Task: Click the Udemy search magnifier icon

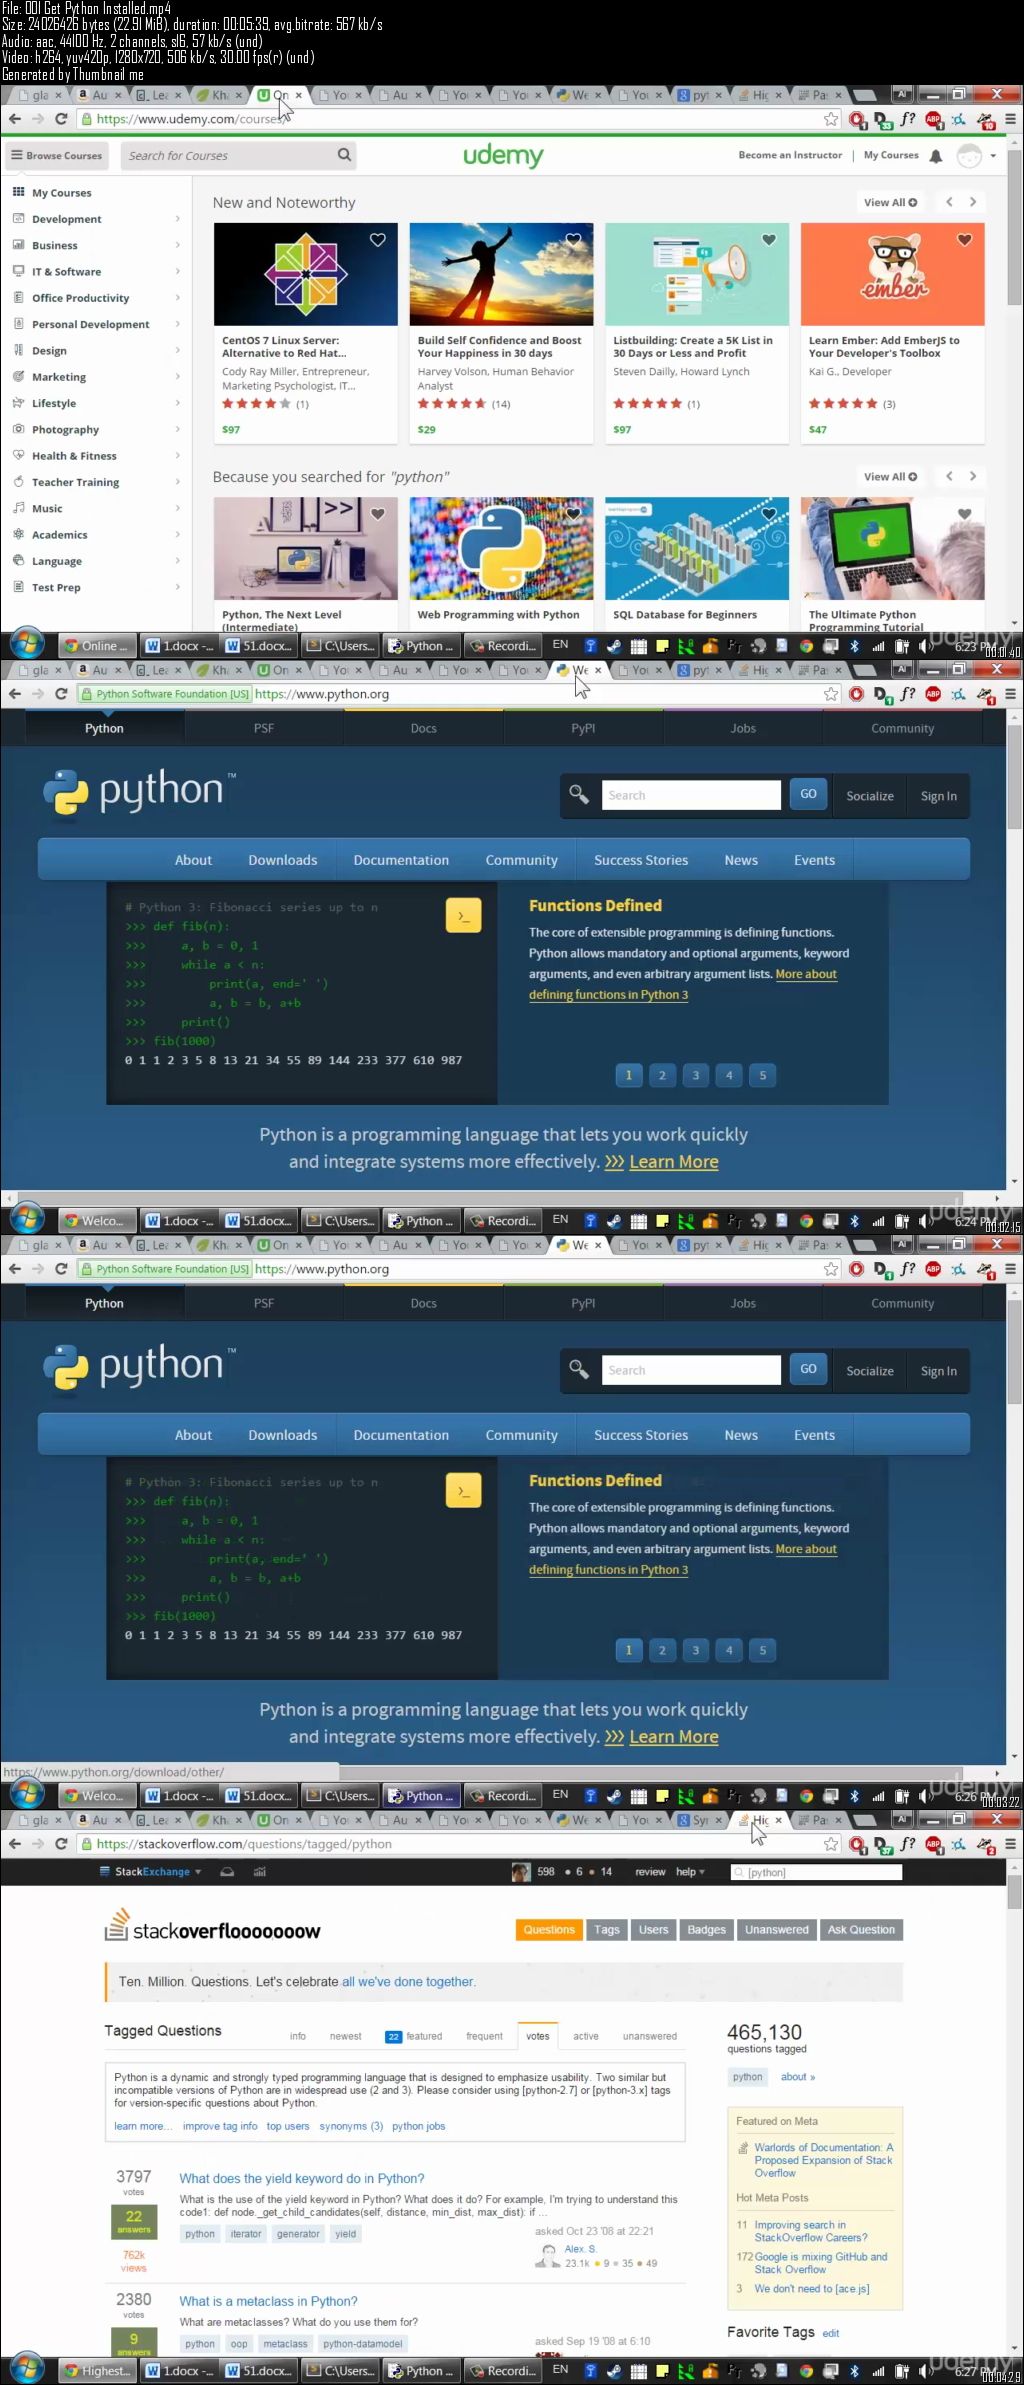Action: pyautogui.click(x=344, y=155)
